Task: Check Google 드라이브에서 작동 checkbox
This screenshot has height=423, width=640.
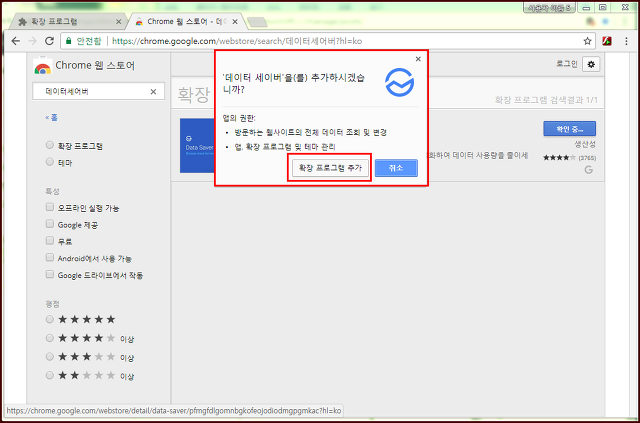Action: [x=50, y=274]
